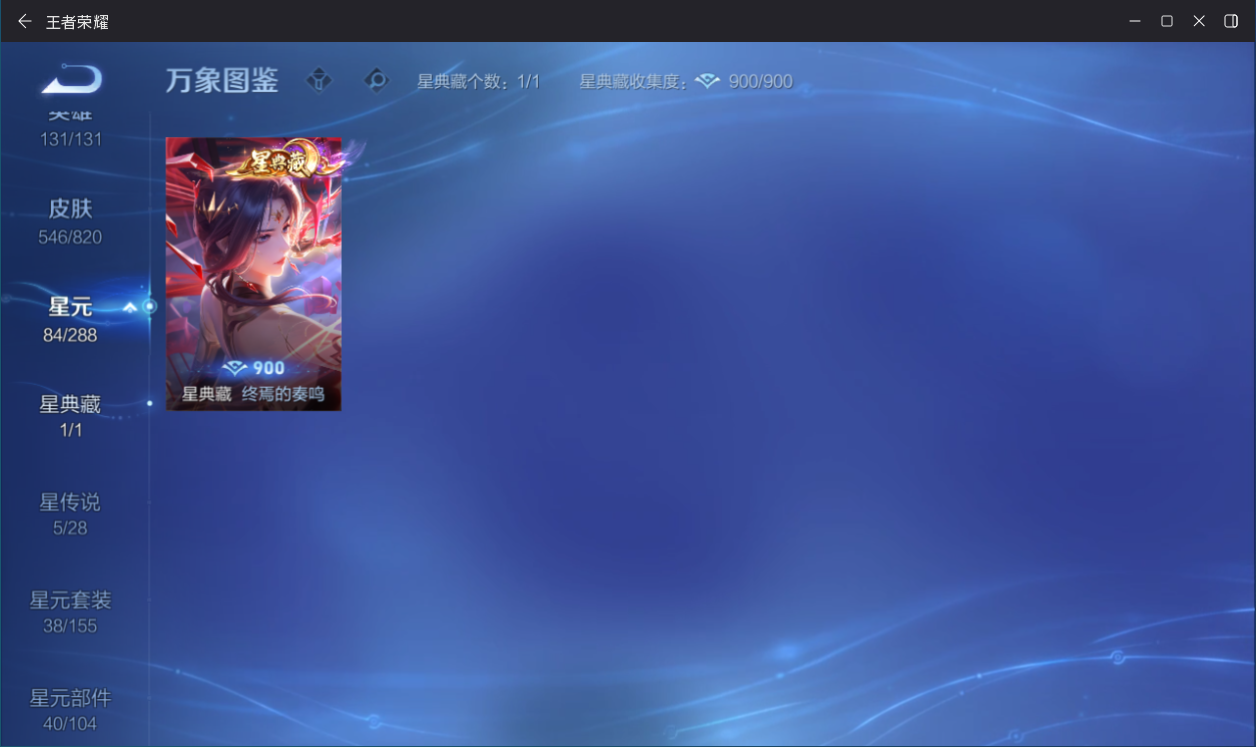Screen dimensions: 1256x747
Task: Return using the in-game back arrow icon
Action: (71, 79)
